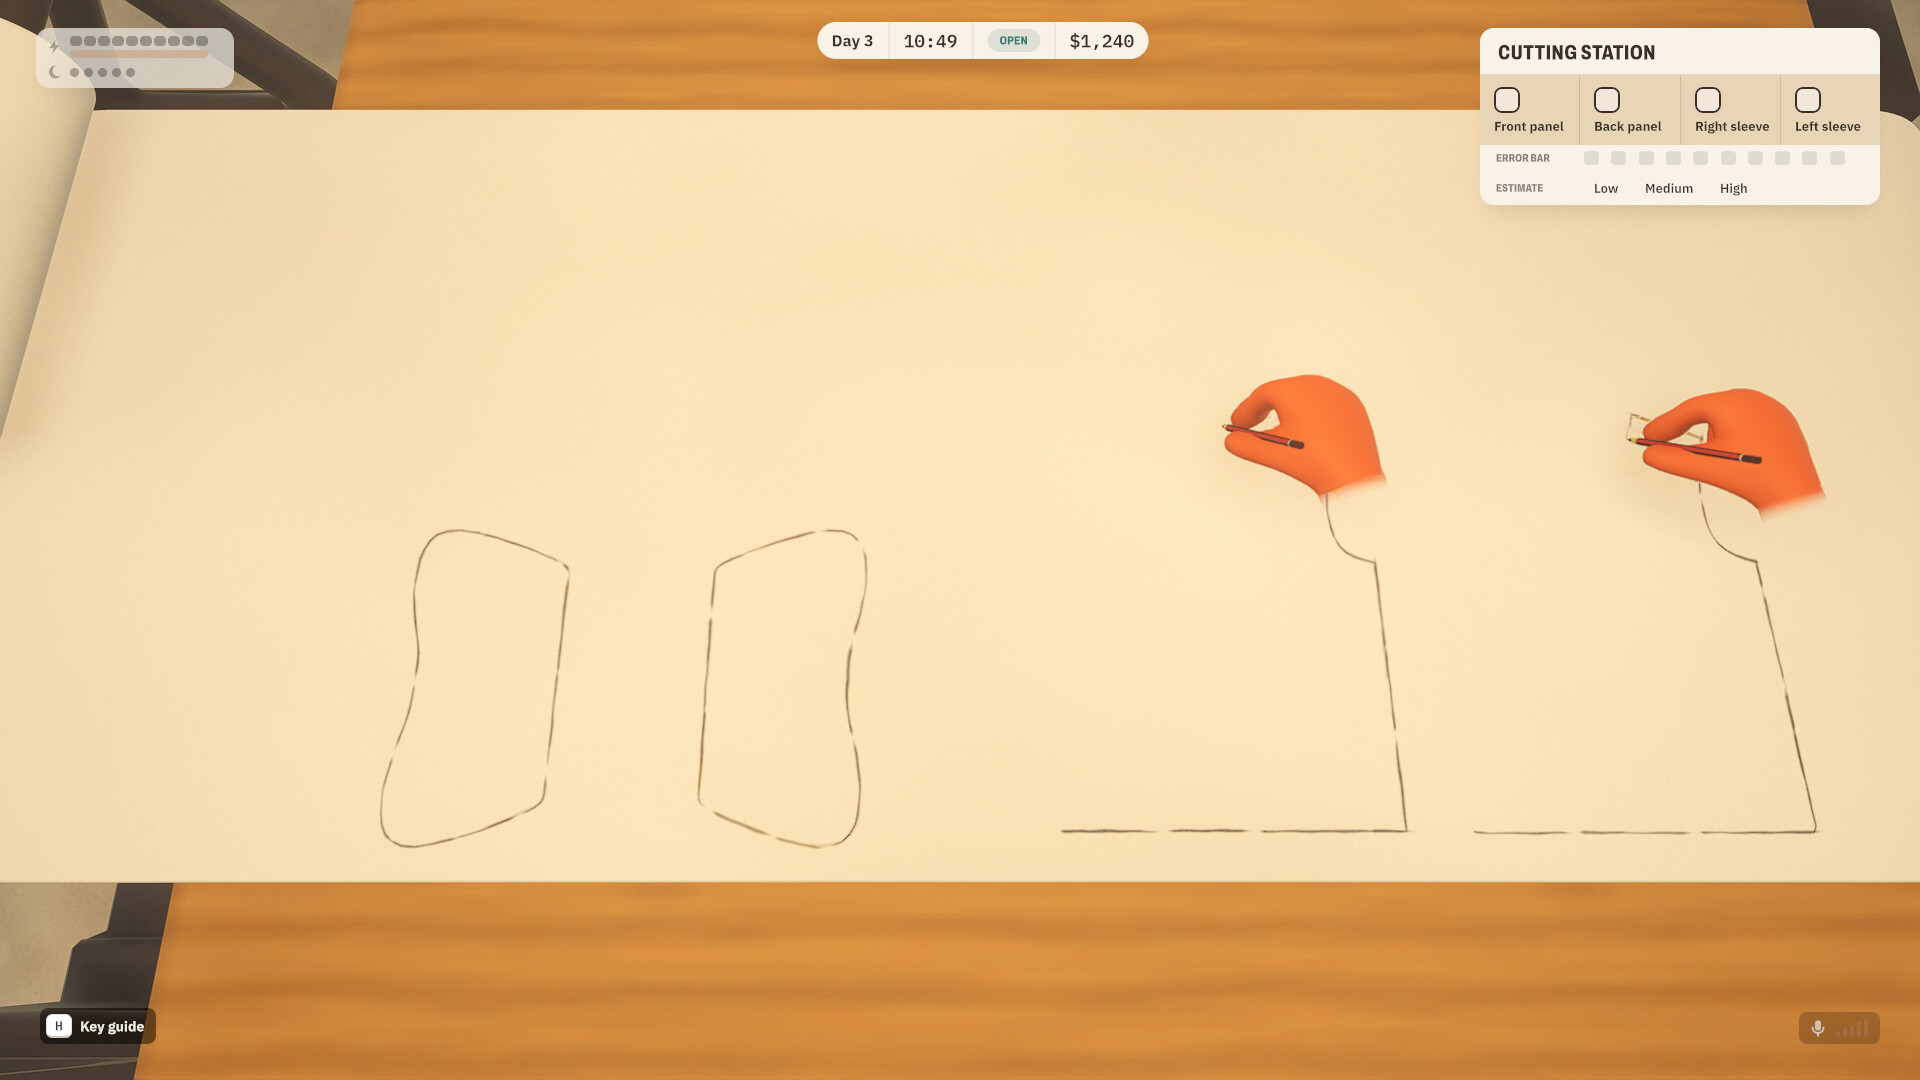Viewport: 1920px width, 1080px height.
Task: Tick the Right sleeve checkbox
Action: [x=1707, y=100]
